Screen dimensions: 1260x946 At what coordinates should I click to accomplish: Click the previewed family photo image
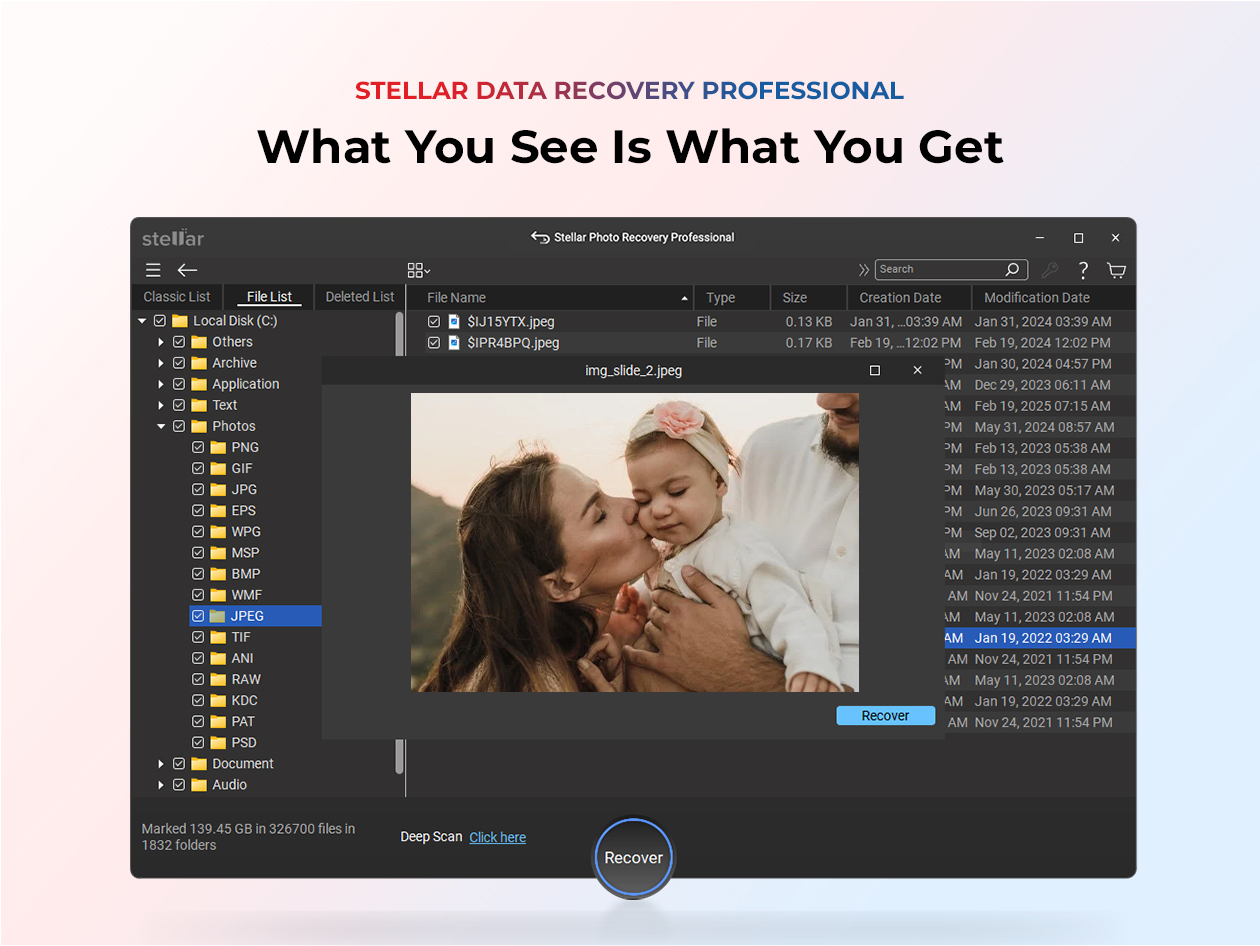pos(635,542)
